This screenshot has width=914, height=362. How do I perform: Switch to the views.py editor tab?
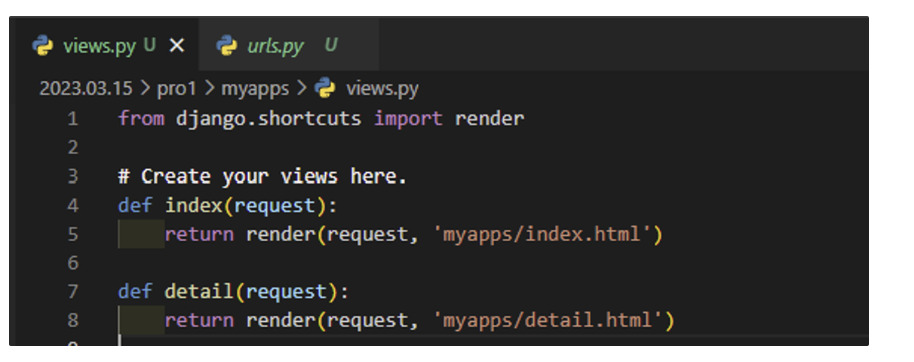(105, 45)
